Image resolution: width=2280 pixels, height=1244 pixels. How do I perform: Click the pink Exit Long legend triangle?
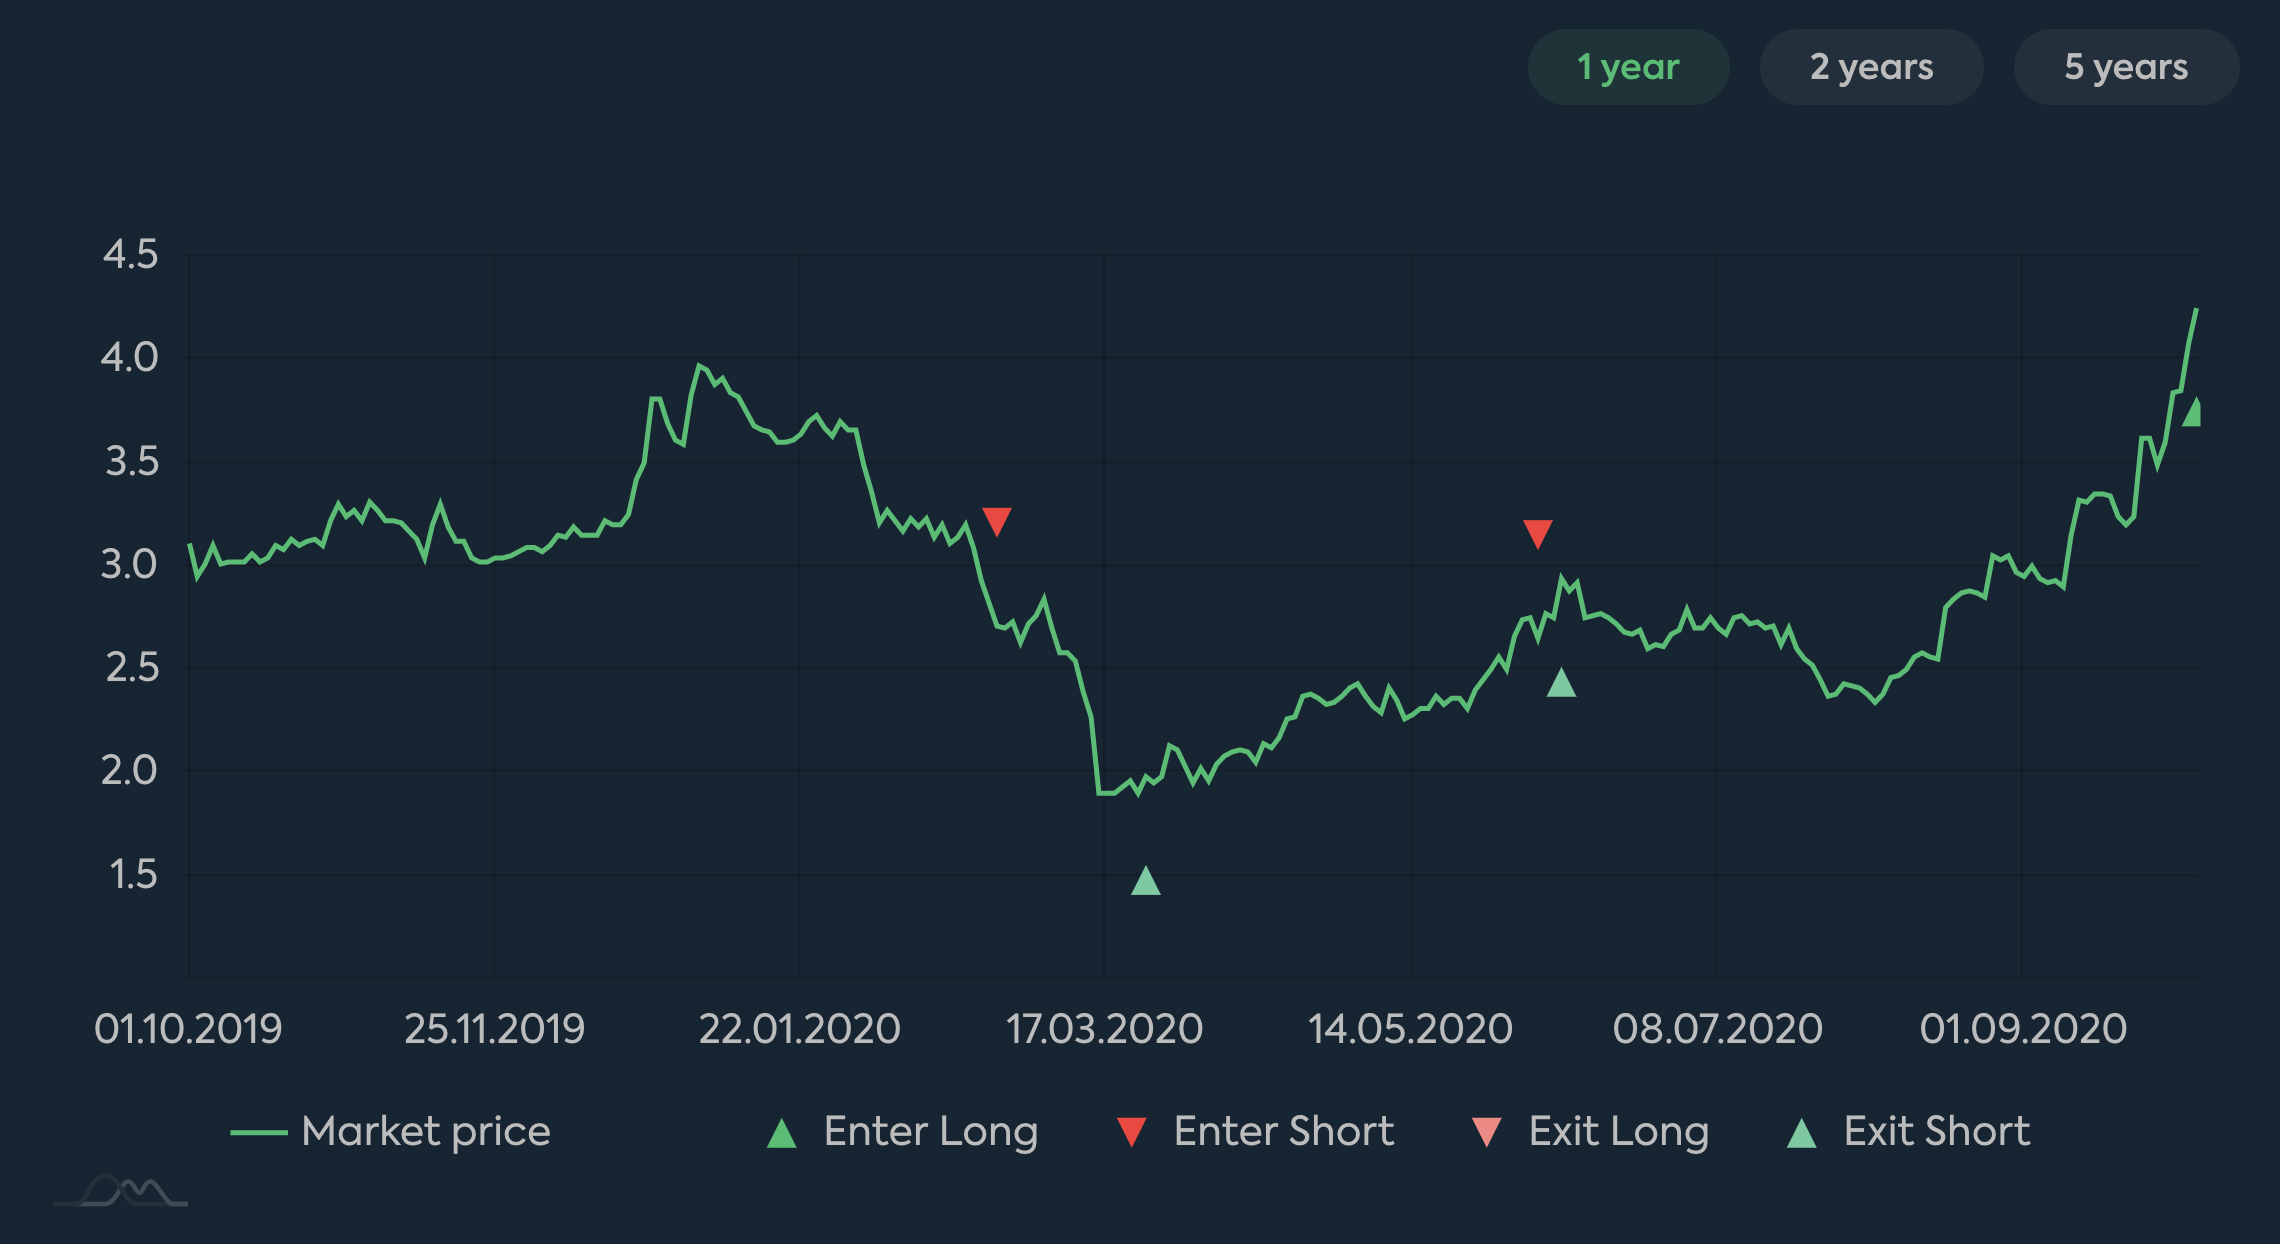click(x=1487, y=1133)
